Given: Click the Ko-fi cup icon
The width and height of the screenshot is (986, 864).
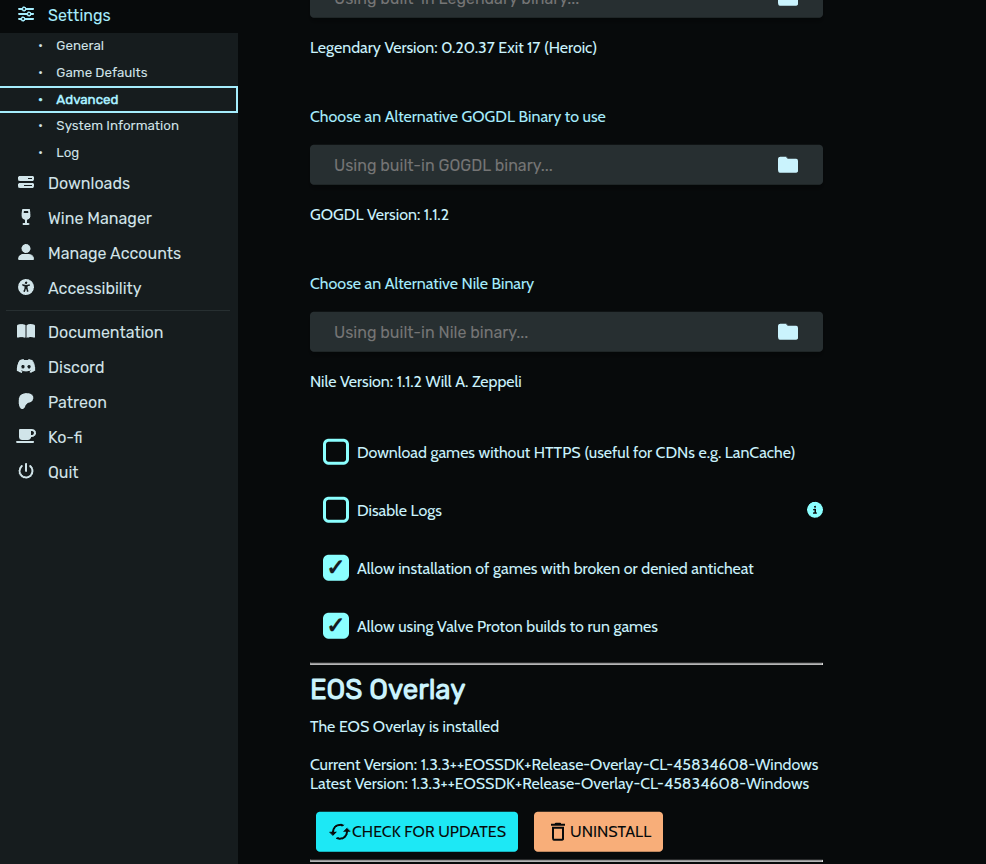Looking at the screenshot, I should 26,436.
